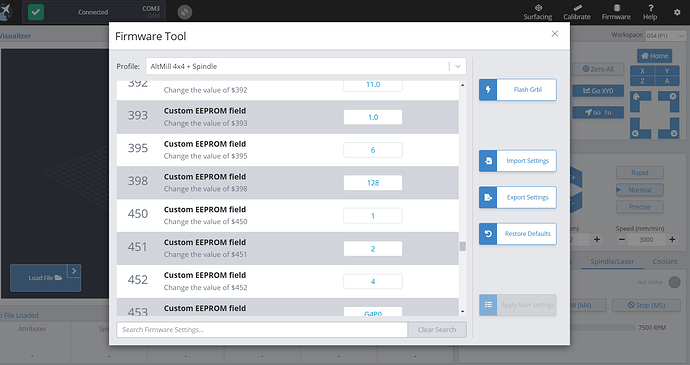
Task: Click the Home button
Action: [654, 56]
